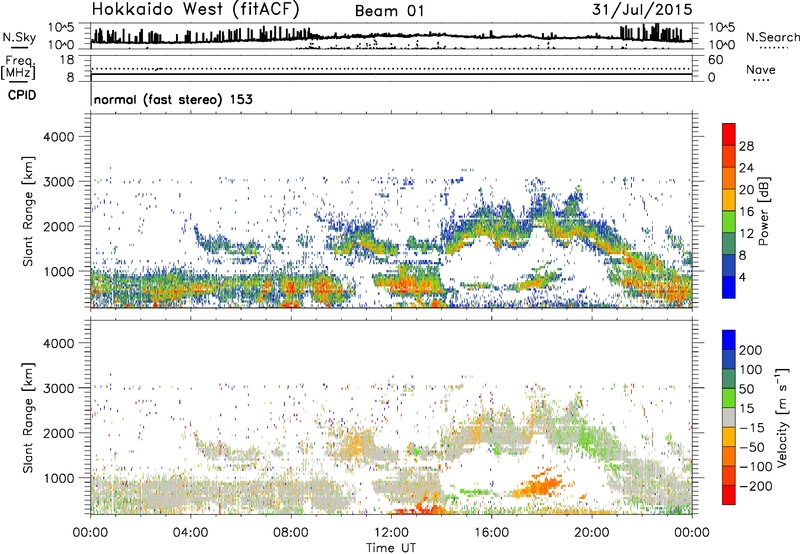Image resolution: width=800 pixels, height=554 pixels.
Task: Select the orange 20–24 dB Power colorbar segment
Action: click(729, 179)
